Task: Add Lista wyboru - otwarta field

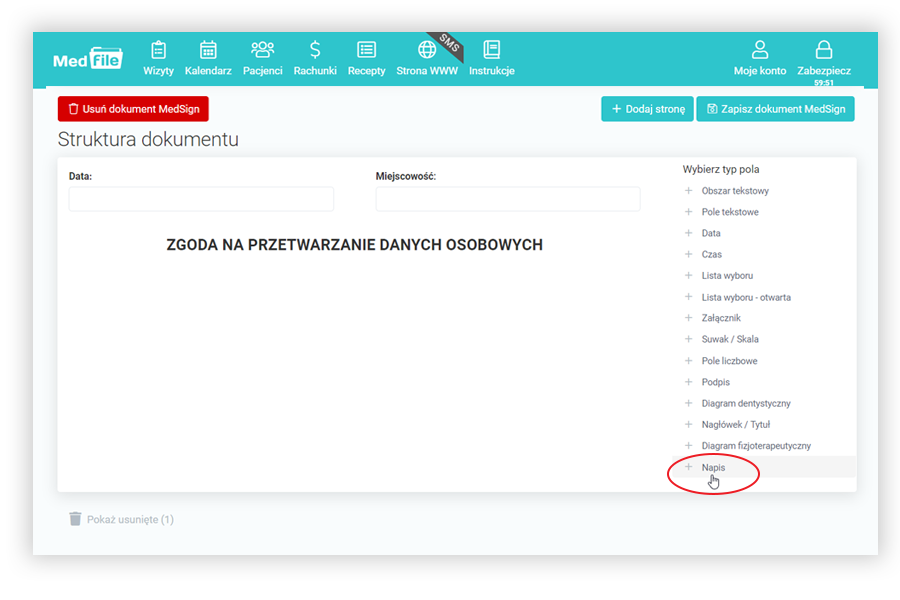Action: 745,297
